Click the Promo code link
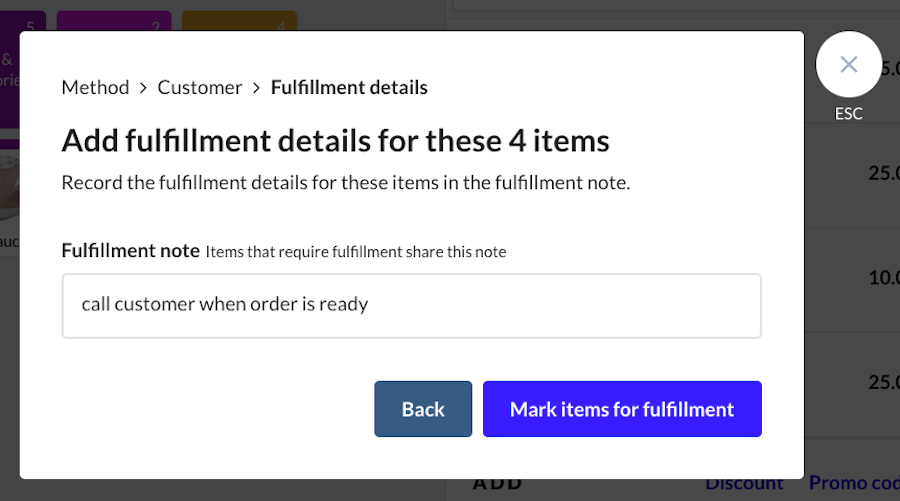The width and height of the screenshot is (900, 501). pos(853,484)
